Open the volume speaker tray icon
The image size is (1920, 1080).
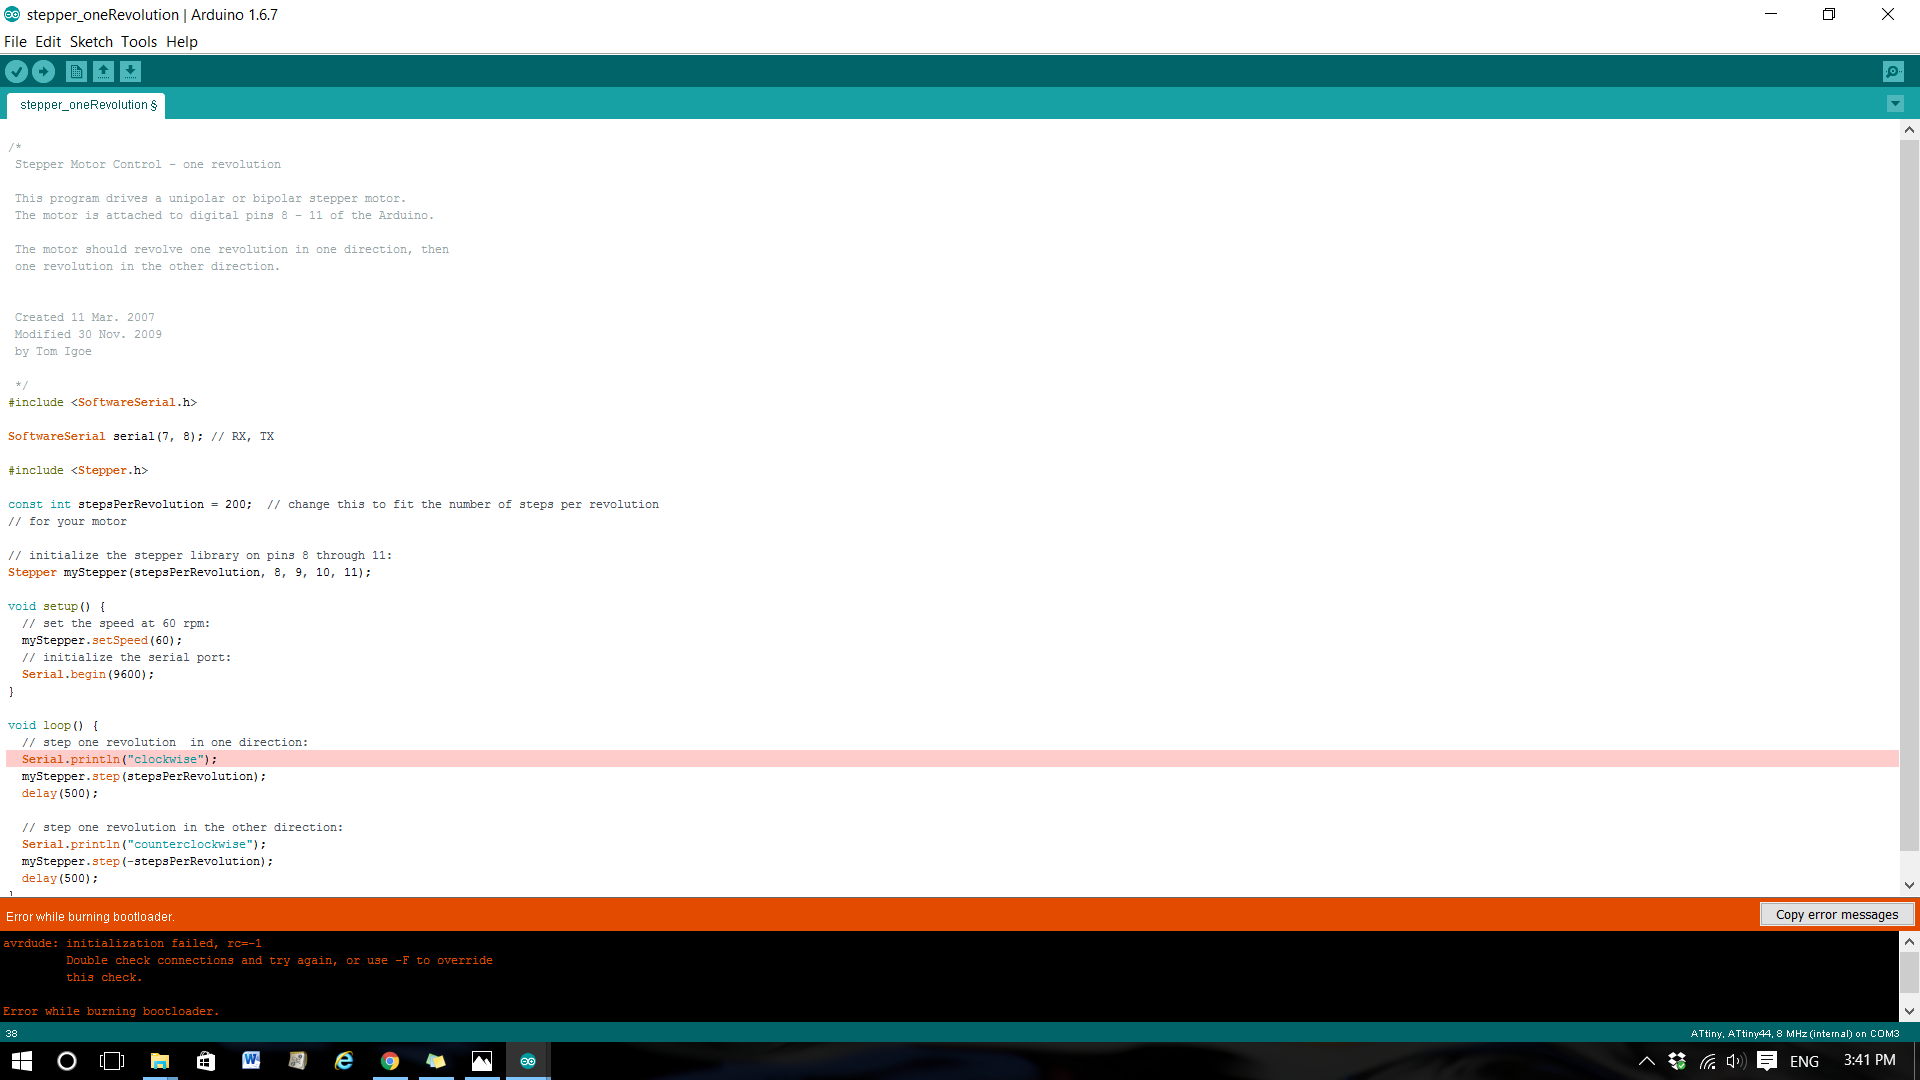pos(1735,1061)
